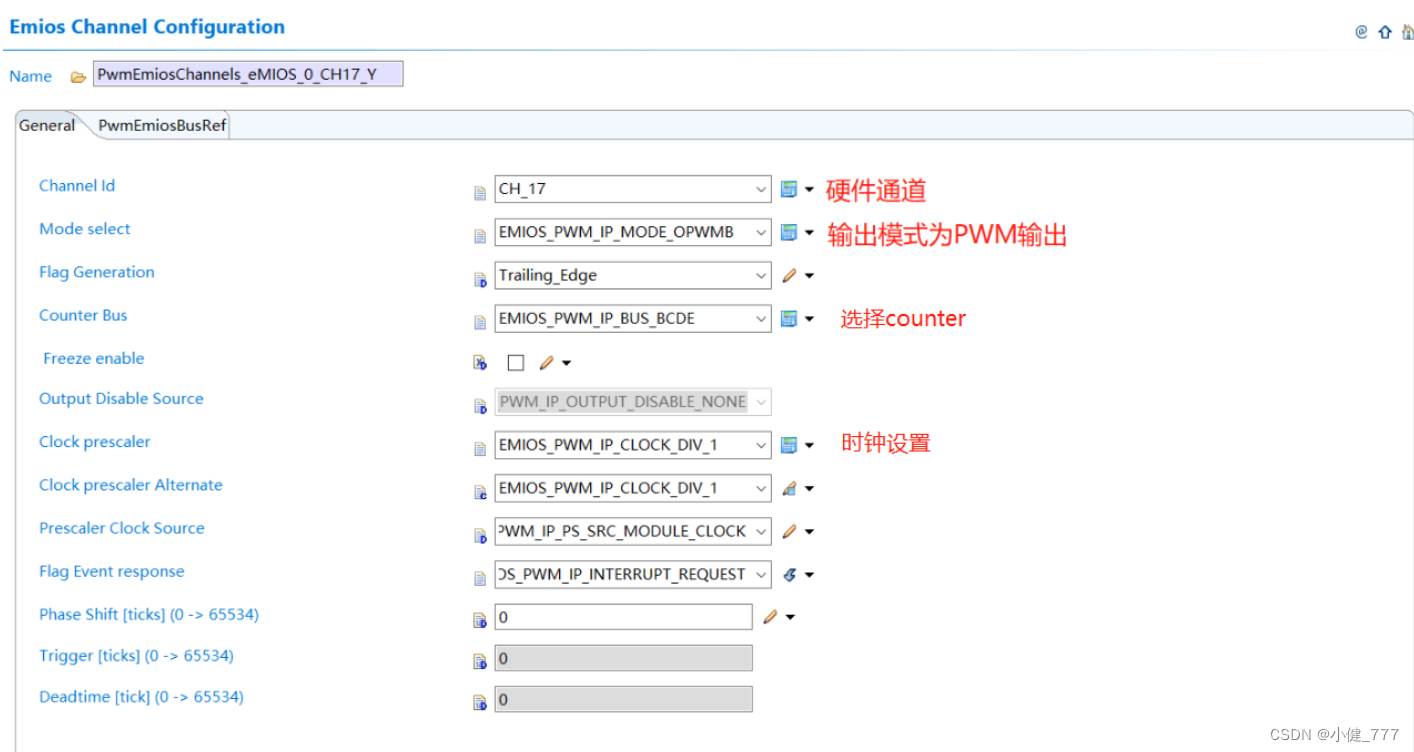Switch to the PwmEmiosBusRef tab
Viewport: 1414px width, 752px height.
(x=161, y=125)
